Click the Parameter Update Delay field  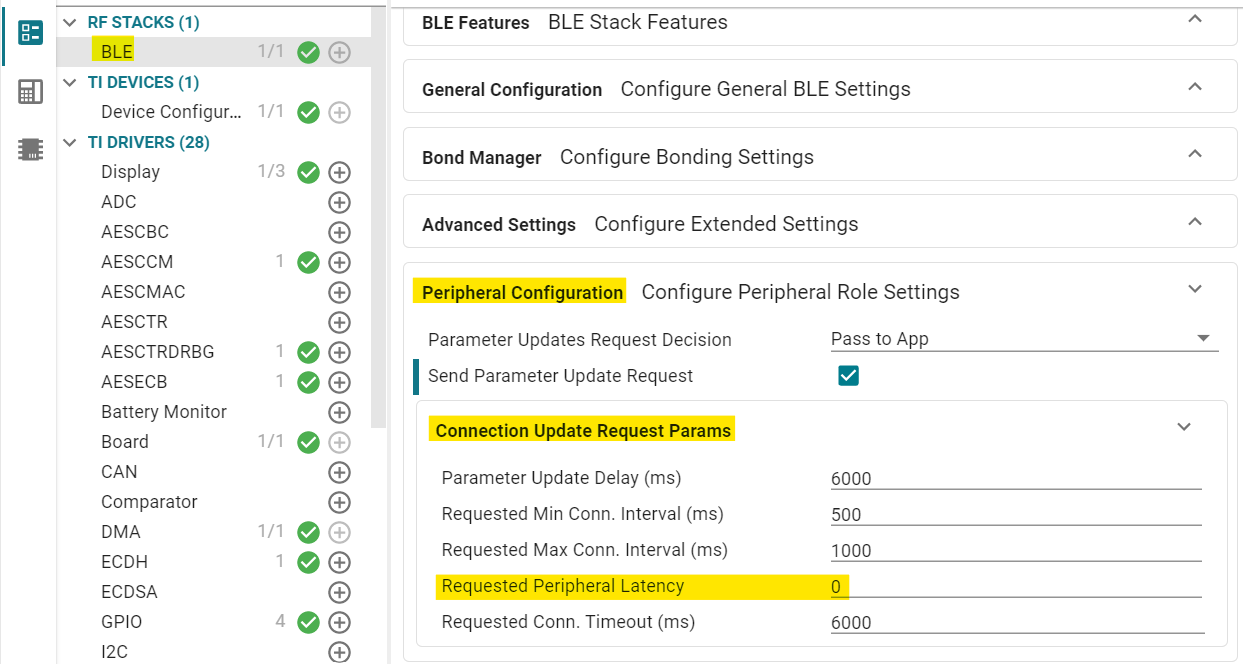point(1015,478)
